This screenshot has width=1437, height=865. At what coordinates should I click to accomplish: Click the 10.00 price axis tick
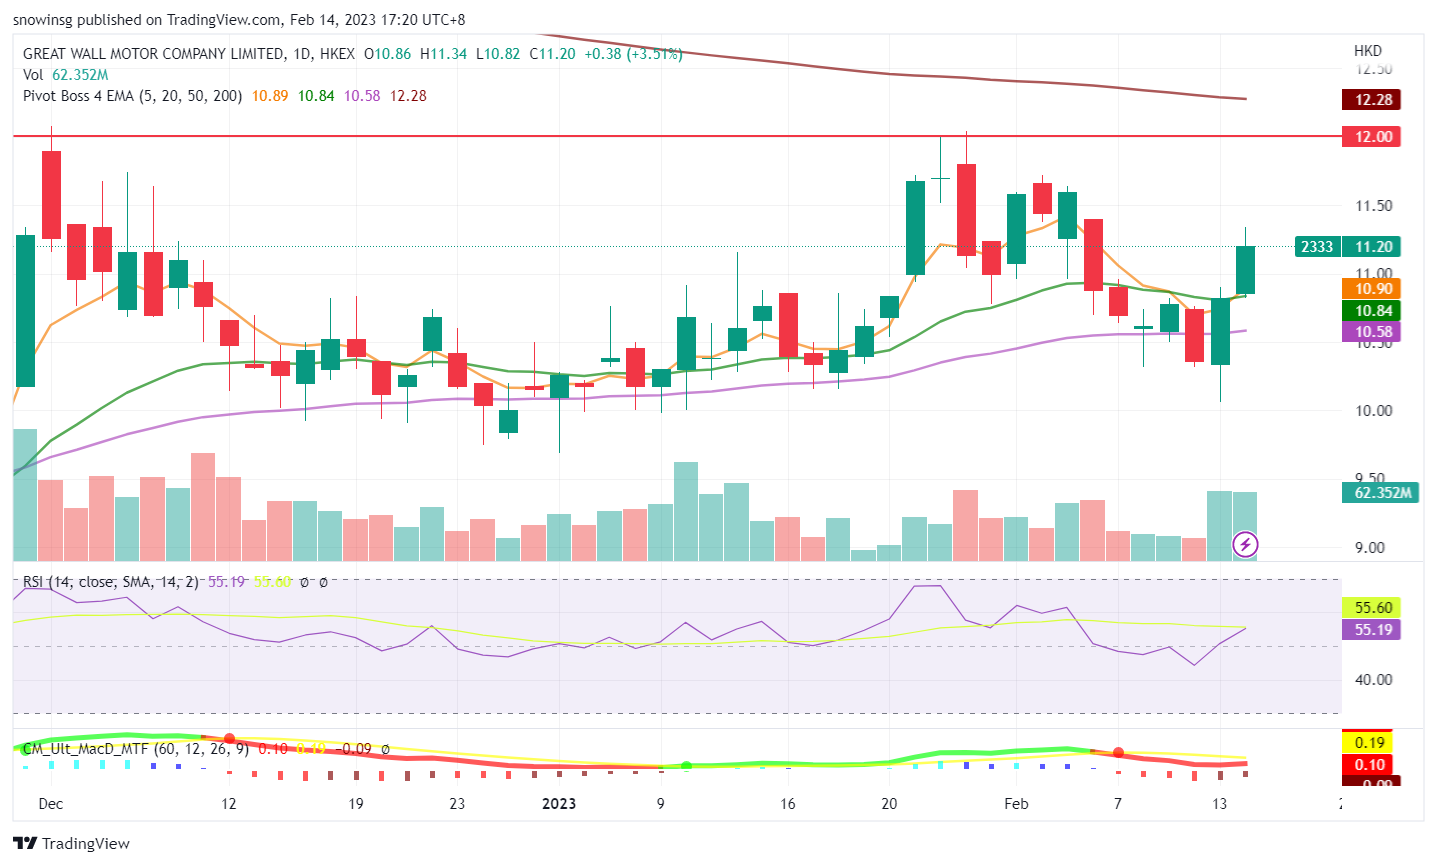[1373, 410]
